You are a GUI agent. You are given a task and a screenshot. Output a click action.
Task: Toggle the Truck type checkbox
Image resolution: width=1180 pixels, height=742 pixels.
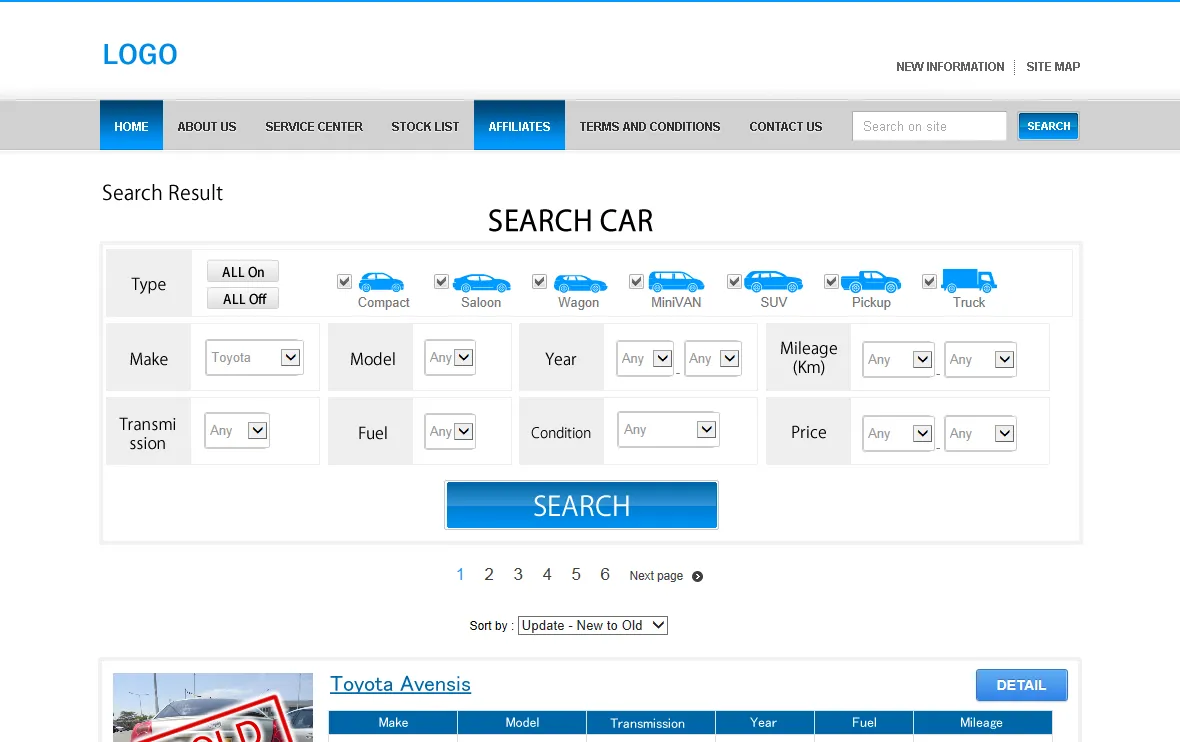coord(929,282)
